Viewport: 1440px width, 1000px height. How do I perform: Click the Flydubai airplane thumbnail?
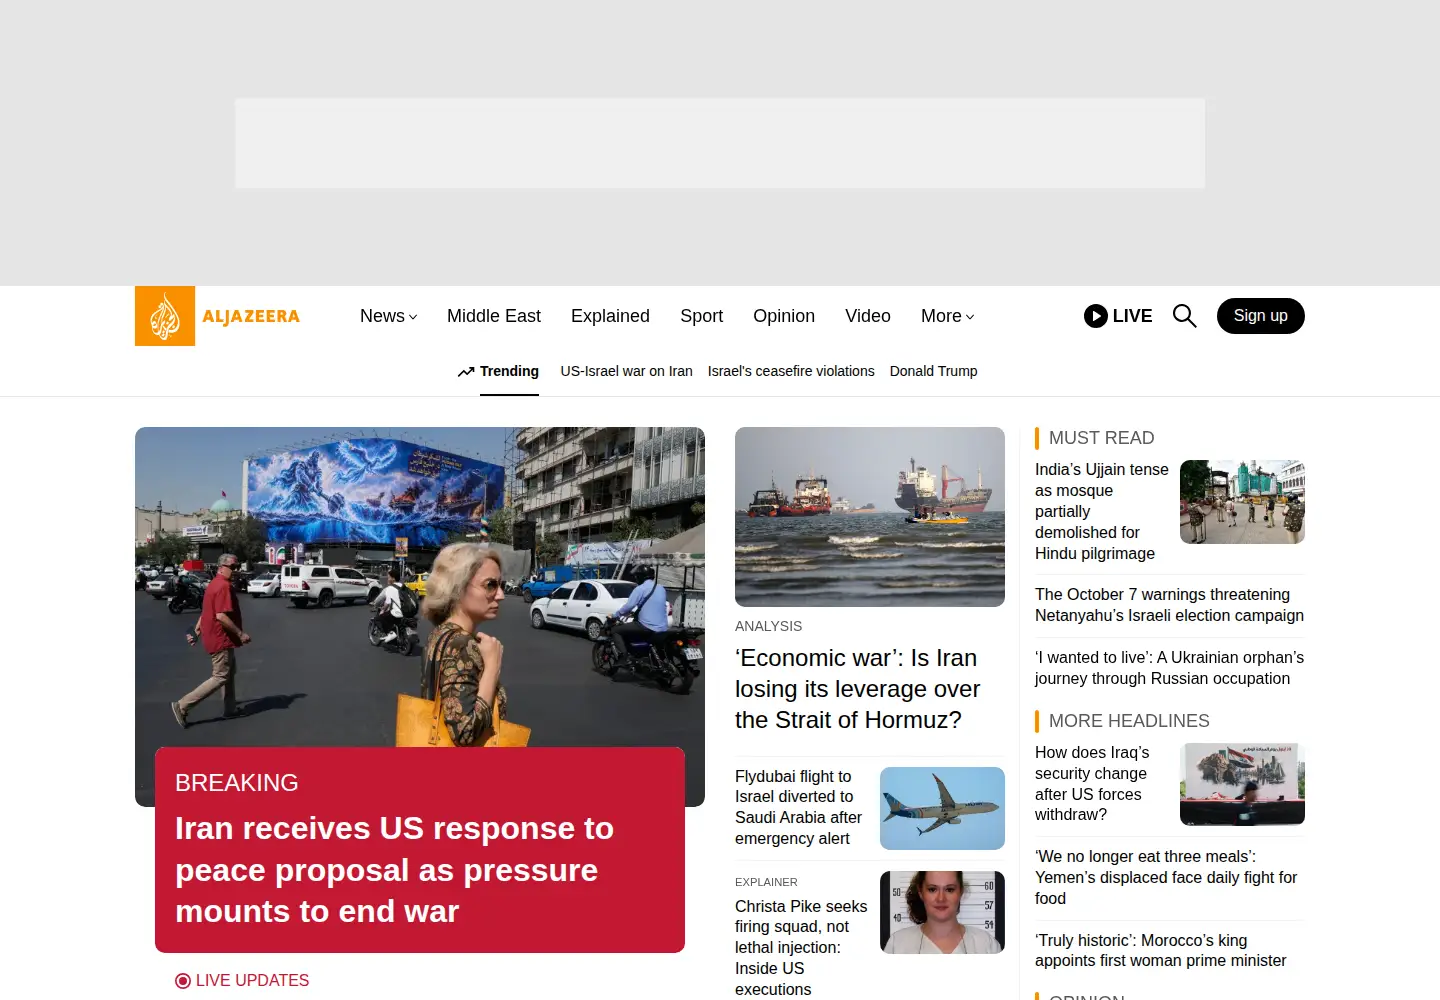pos(942,808)
